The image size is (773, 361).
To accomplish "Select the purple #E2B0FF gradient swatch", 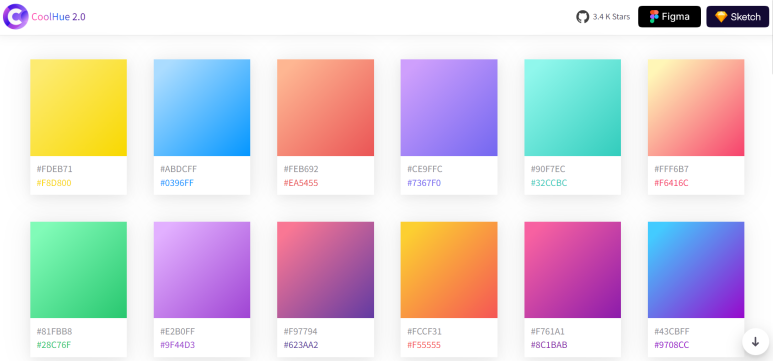I will [x=202, y=270].
